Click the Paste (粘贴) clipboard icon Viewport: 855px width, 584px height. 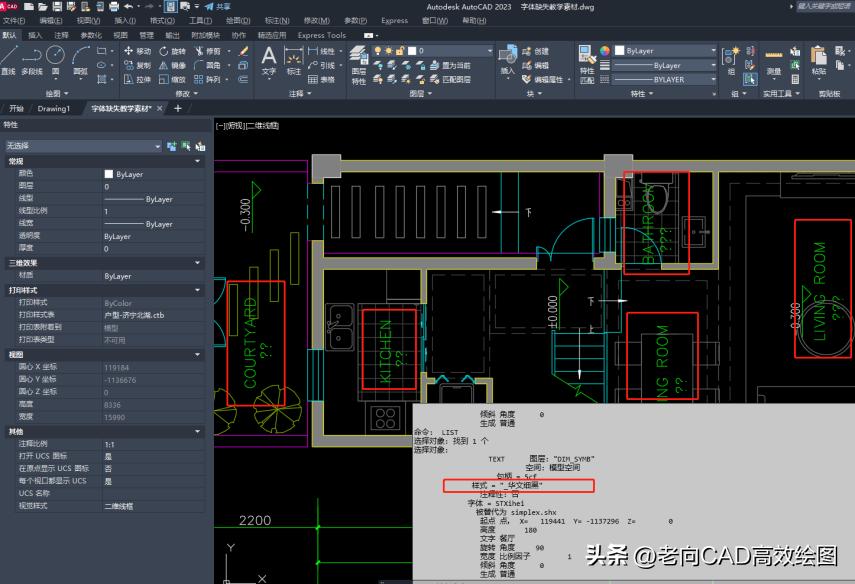tap(819, 58)
